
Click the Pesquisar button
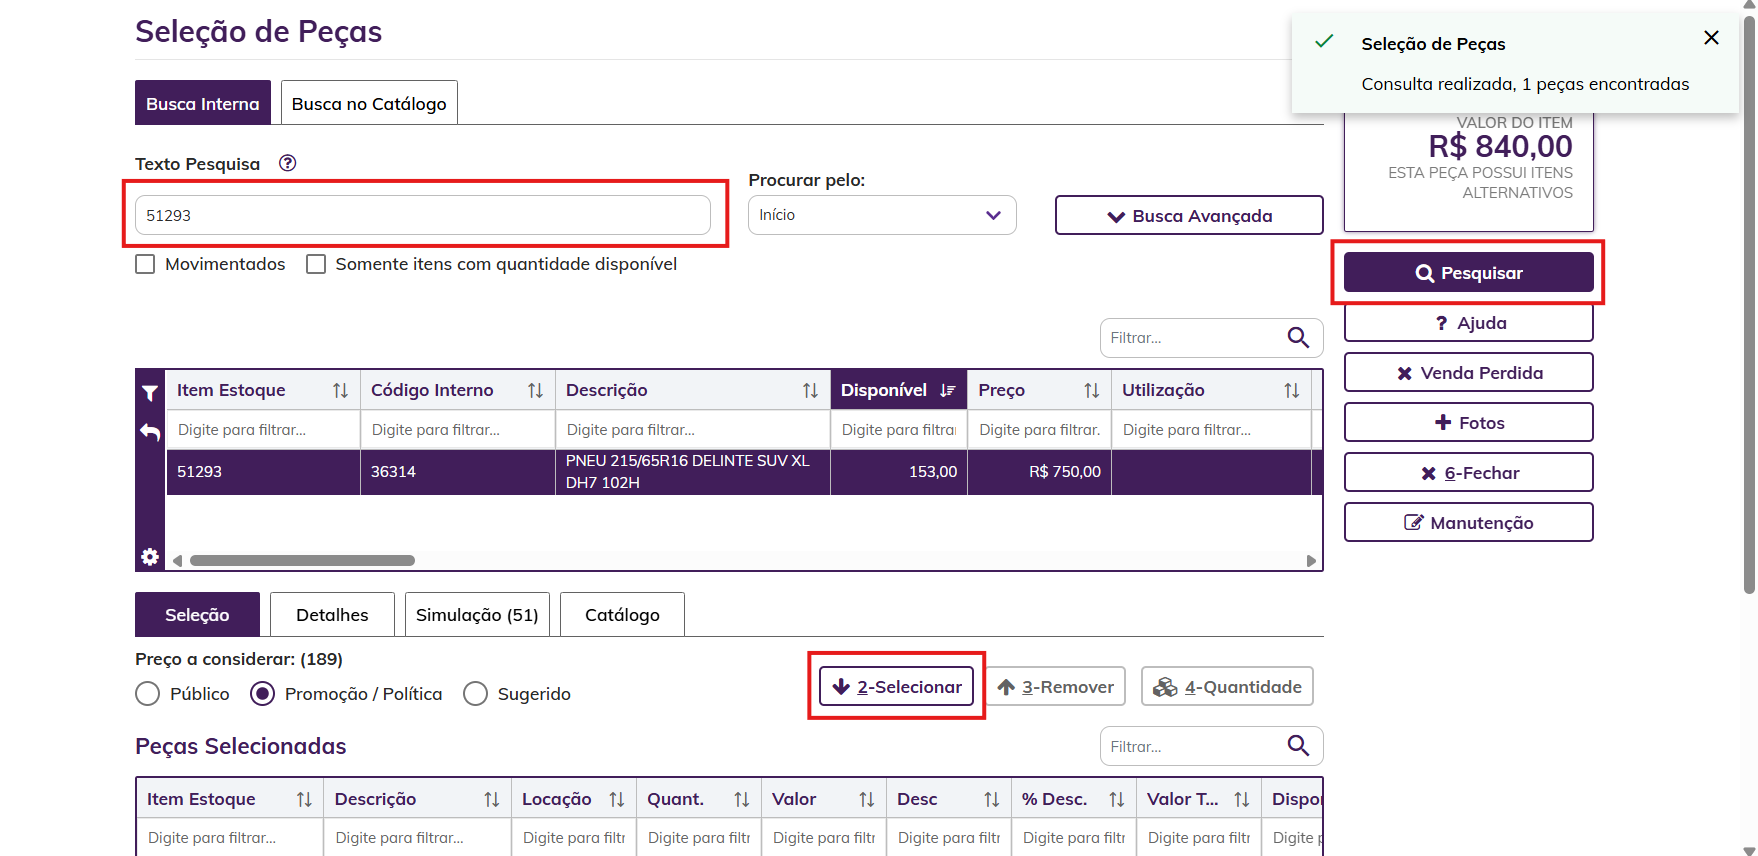pyautogui.click(x=1468, y=272)
